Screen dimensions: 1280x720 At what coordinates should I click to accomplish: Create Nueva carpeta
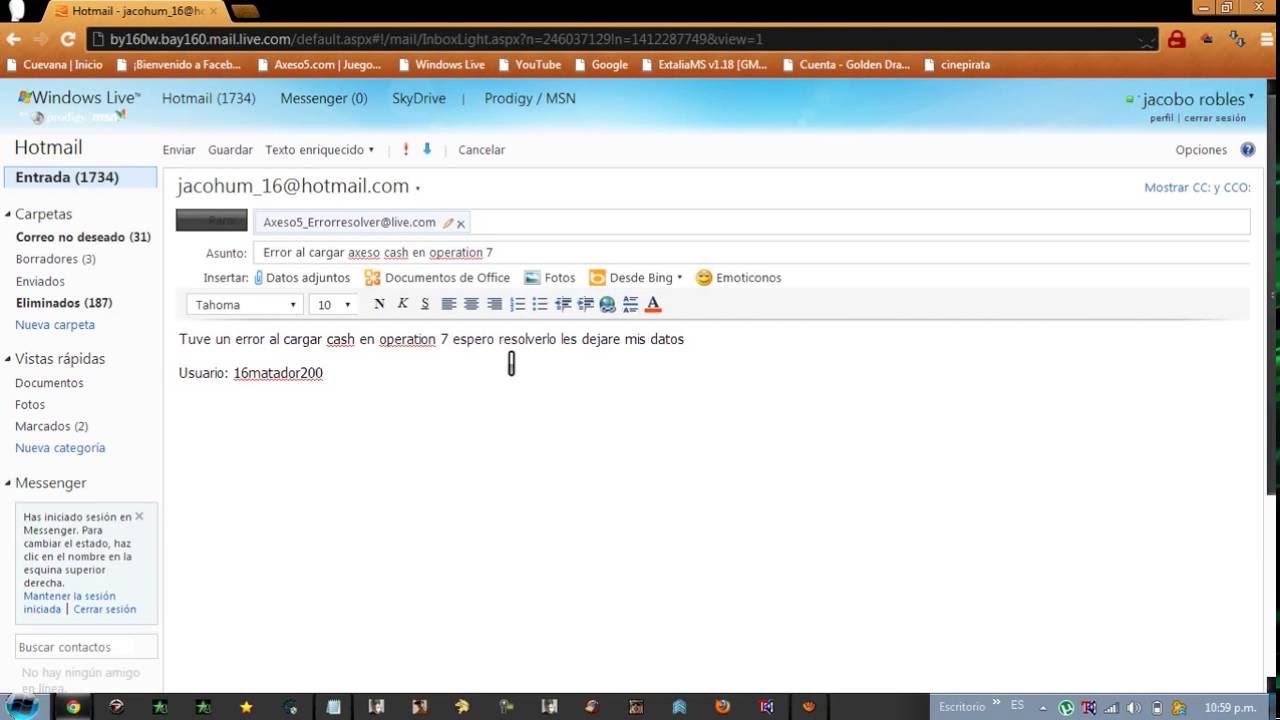pyautogui.click(x=55, y=325)
